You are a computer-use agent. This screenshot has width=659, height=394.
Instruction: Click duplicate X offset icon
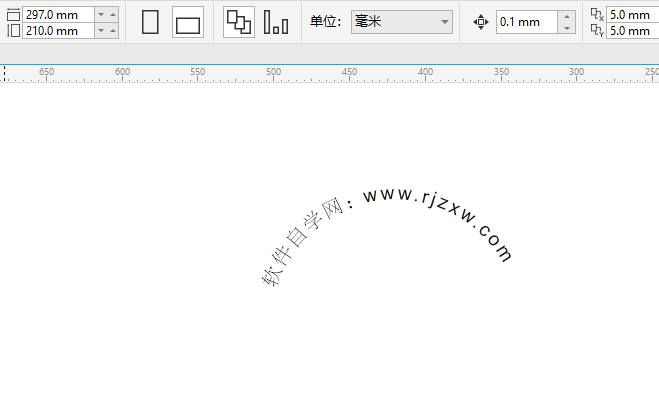[597, 15]
